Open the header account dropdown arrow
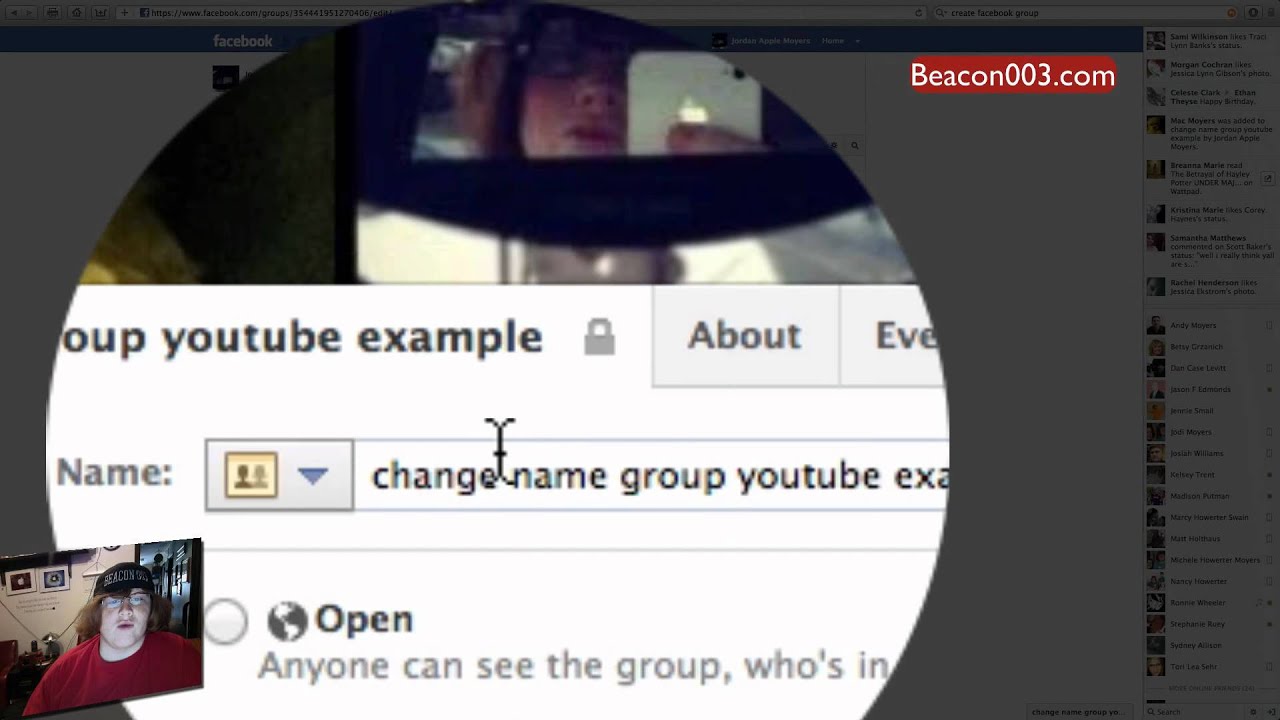Image resolution: width=1280 pixels, height=720 pixels. pos(857,41)
